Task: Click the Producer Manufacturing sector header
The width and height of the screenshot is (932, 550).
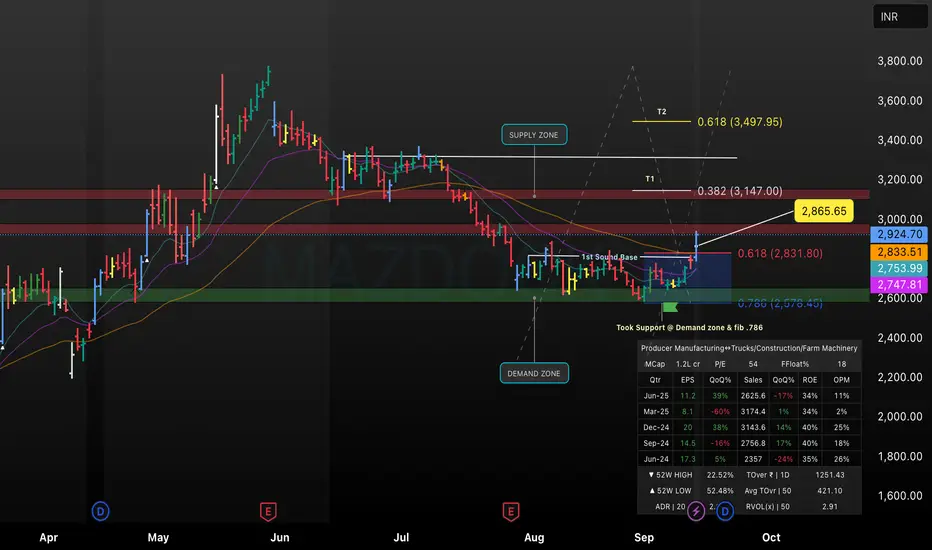Action: 749,348
